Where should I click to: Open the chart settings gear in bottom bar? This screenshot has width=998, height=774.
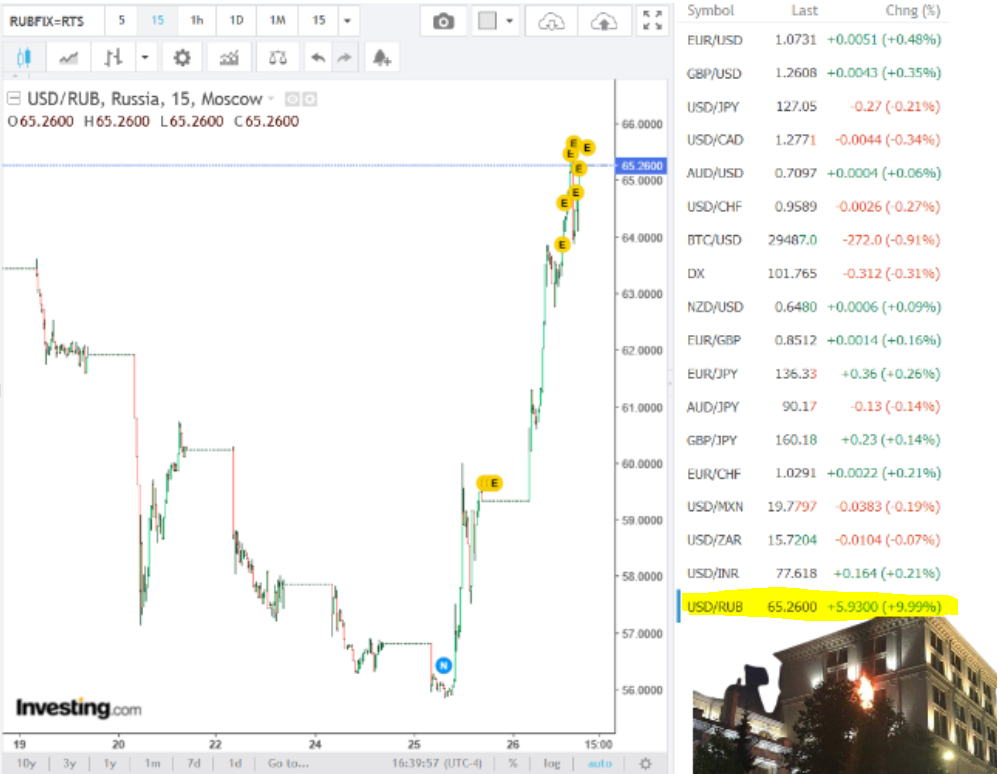coord(645,763)
